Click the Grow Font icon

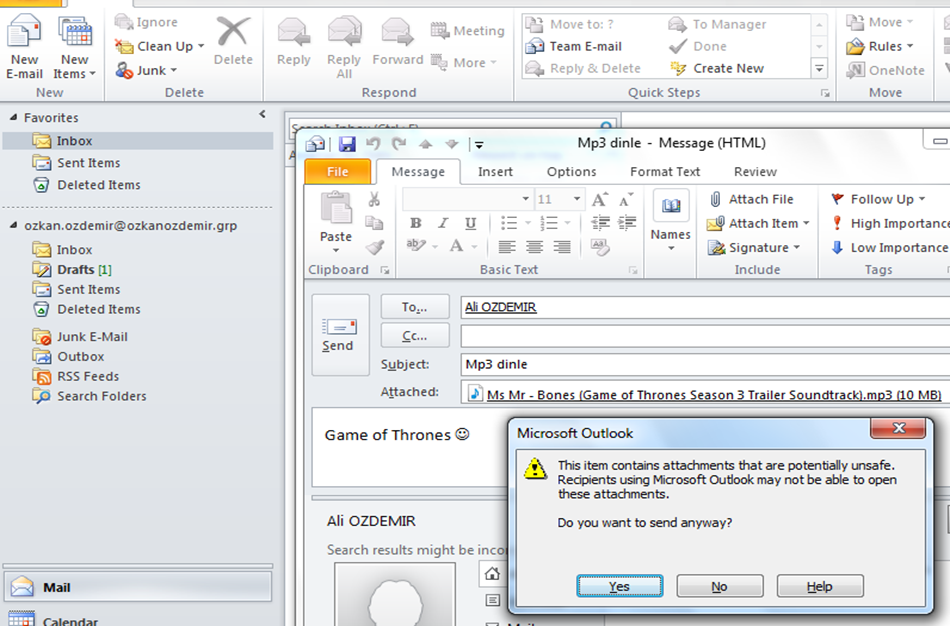coord(599,199)
